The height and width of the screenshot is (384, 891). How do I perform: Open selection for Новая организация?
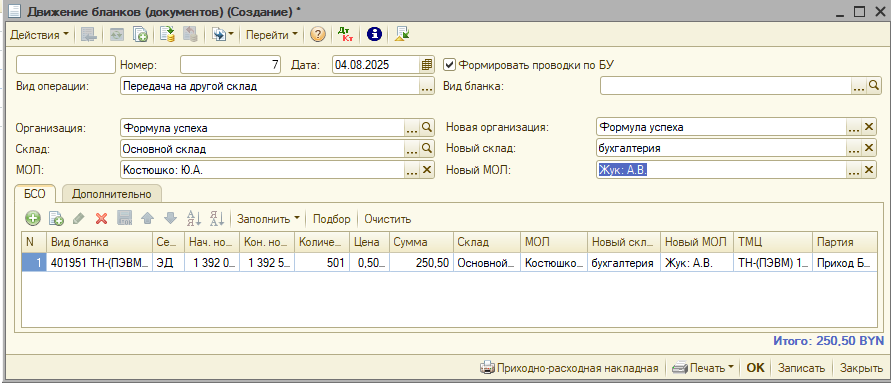(853, 127)
